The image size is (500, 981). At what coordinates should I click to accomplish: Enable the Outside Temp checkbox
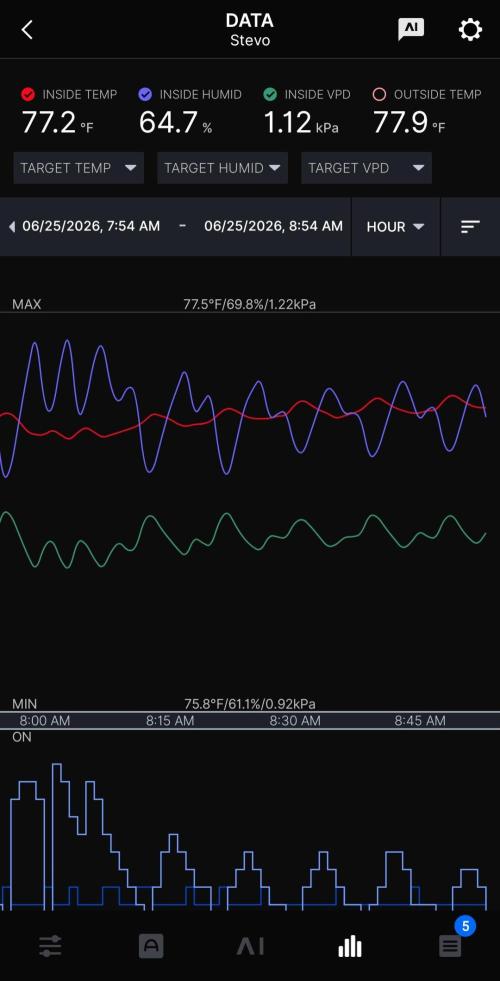pos(379,94)
